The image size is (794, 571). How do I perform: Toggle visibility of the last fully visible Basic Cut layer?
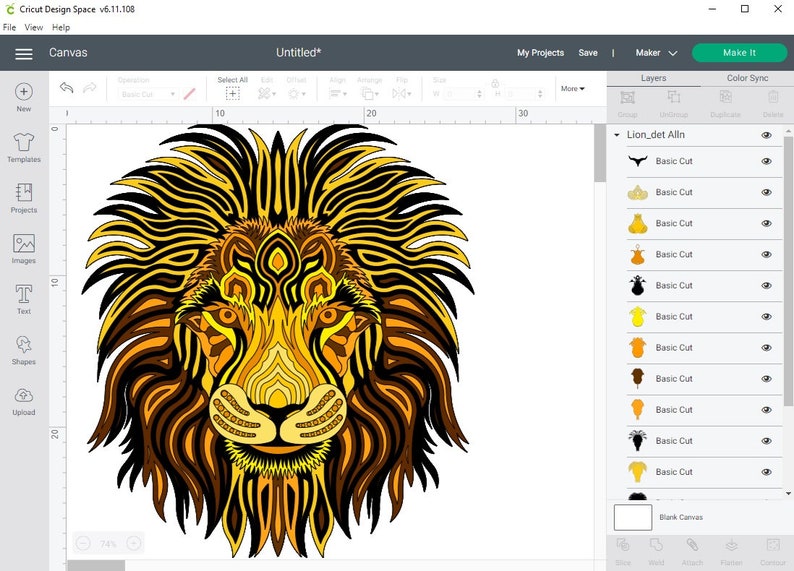coord(766,472)
